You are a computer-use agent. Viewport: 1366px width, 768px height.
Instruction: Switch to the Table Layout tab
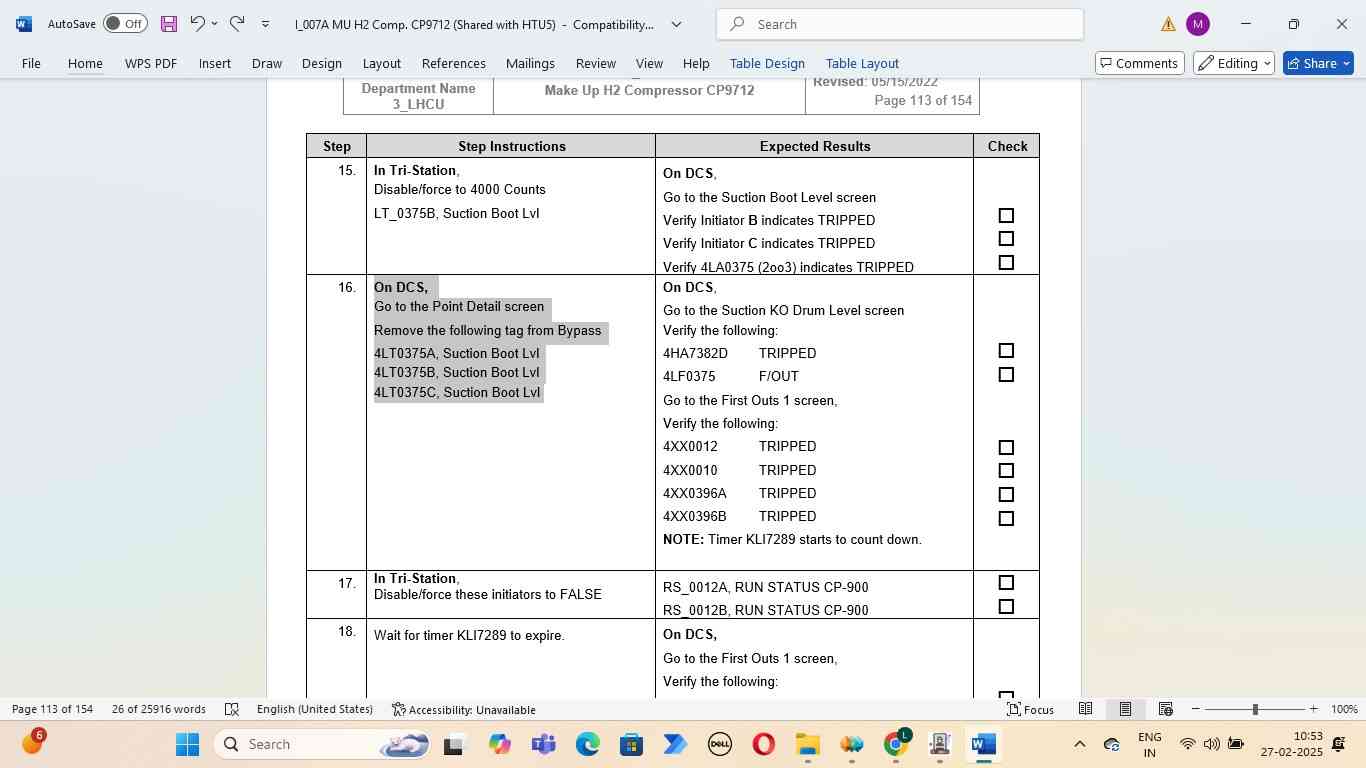tap(862, 63)
